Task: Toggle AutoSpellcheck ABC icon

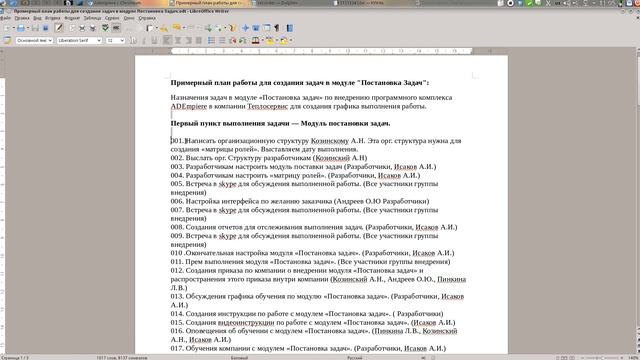Action: [x=116, y=28]
